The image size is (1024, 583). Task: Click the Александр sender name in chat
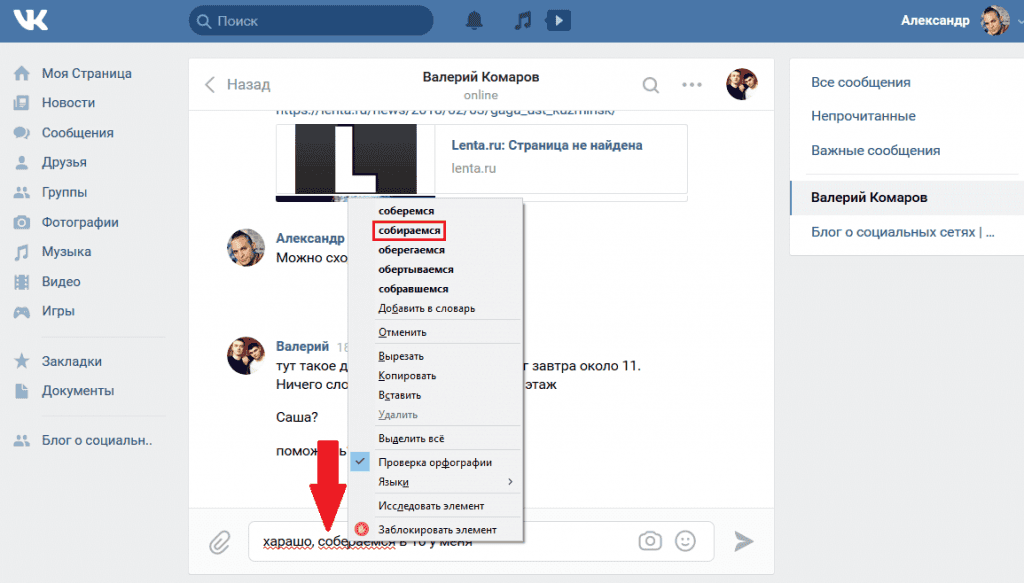310,238
